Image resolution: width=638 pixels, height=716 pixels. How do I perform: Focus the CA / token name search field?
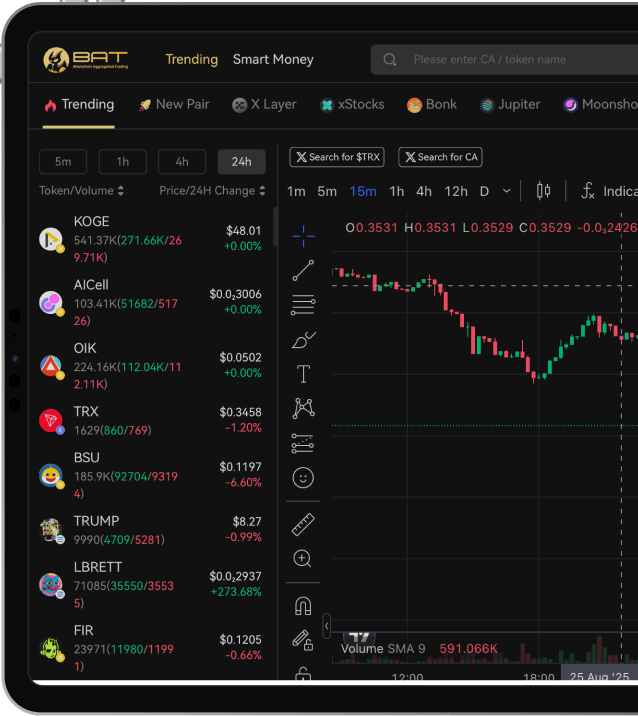[510, 60]
